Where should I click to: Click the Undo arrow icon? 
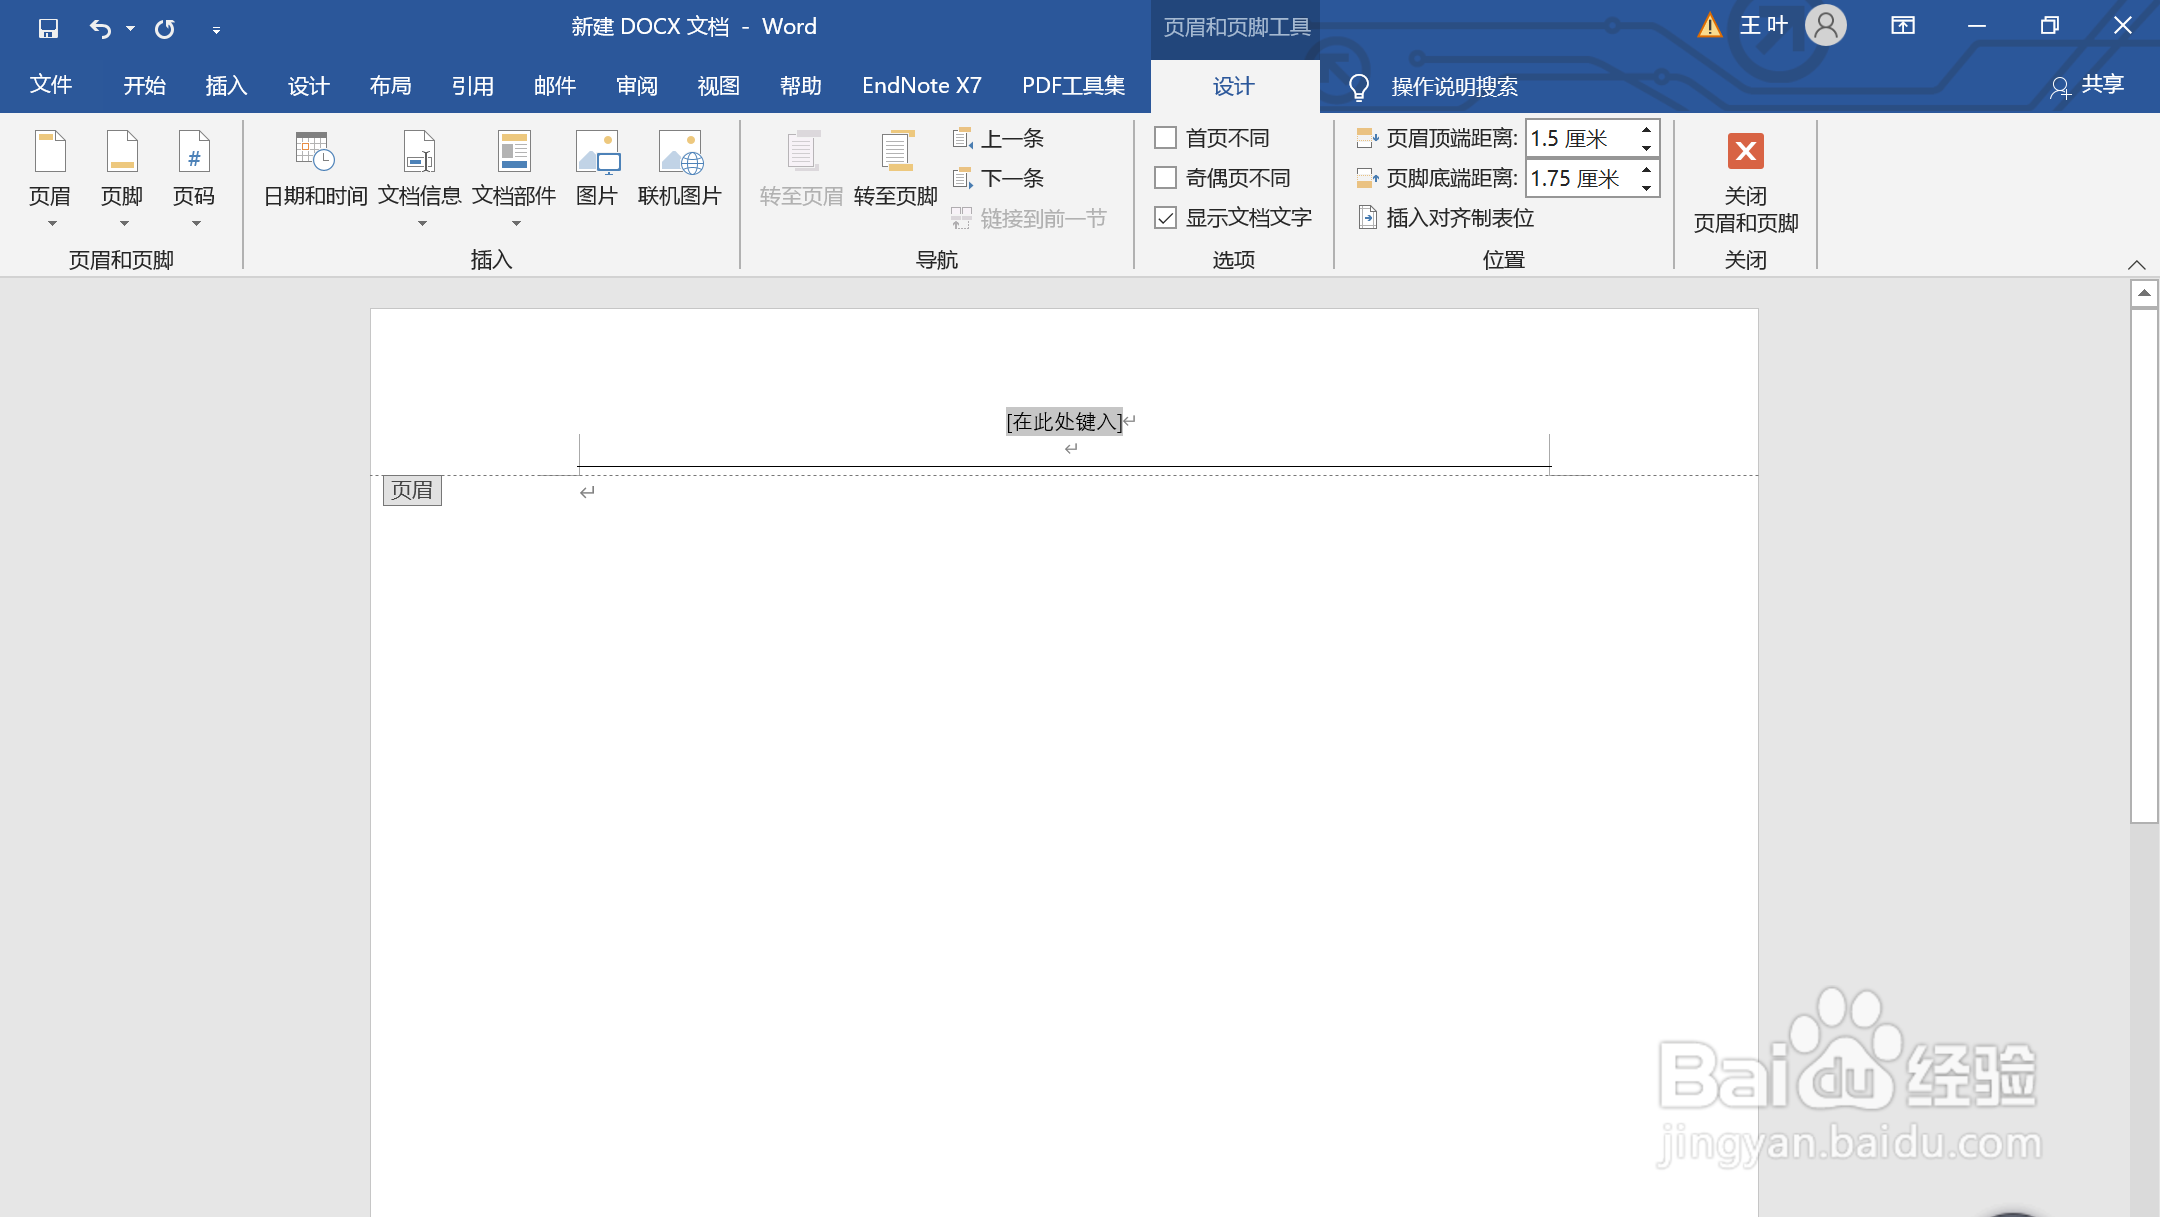[99, 28]
